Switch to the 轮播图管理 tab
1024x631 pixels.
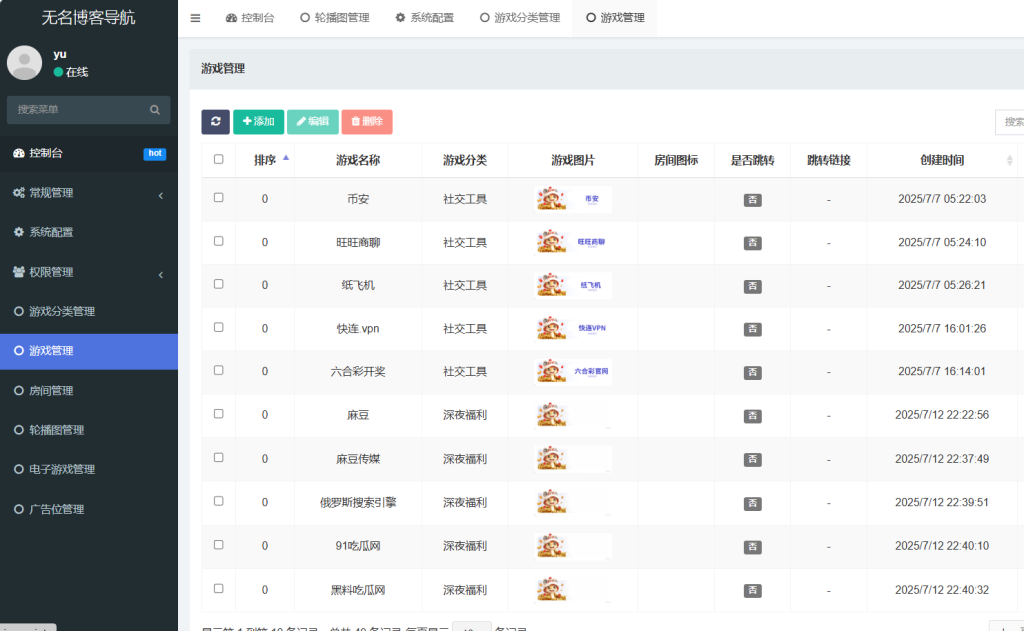[x=334, y=17]
